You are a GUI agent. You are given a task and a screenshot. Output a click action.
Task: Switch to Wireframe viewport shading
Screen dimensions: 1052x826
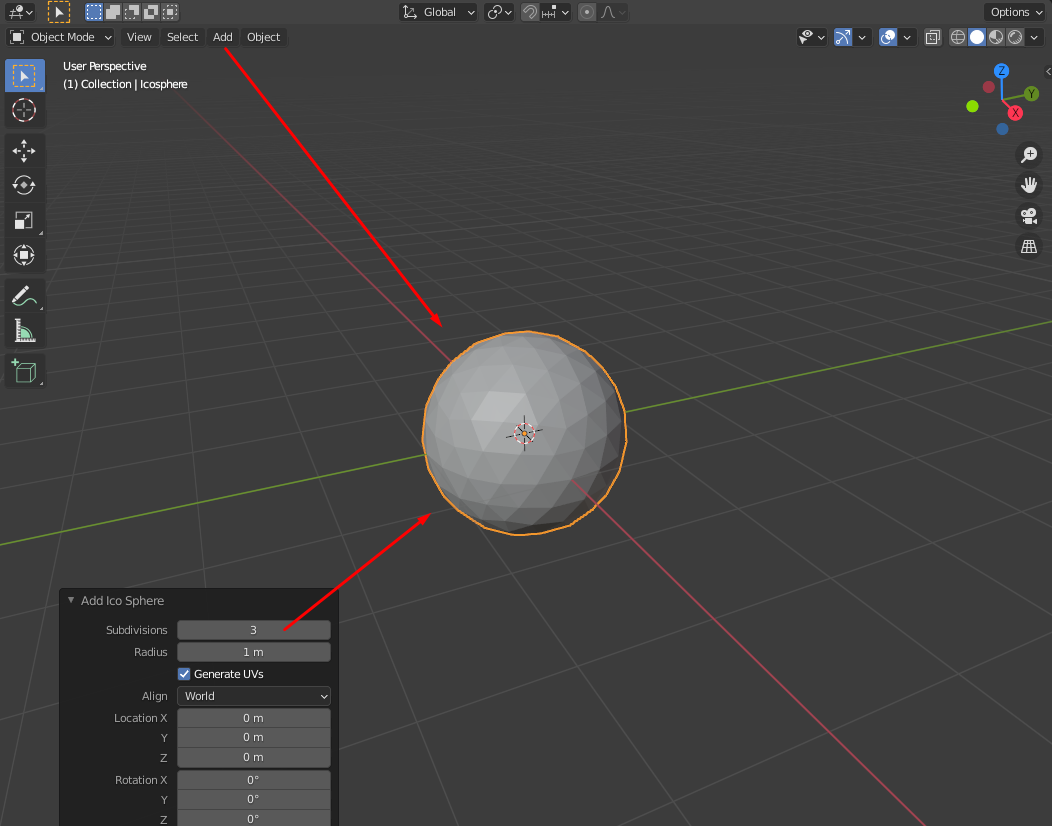tap(958, 38)
